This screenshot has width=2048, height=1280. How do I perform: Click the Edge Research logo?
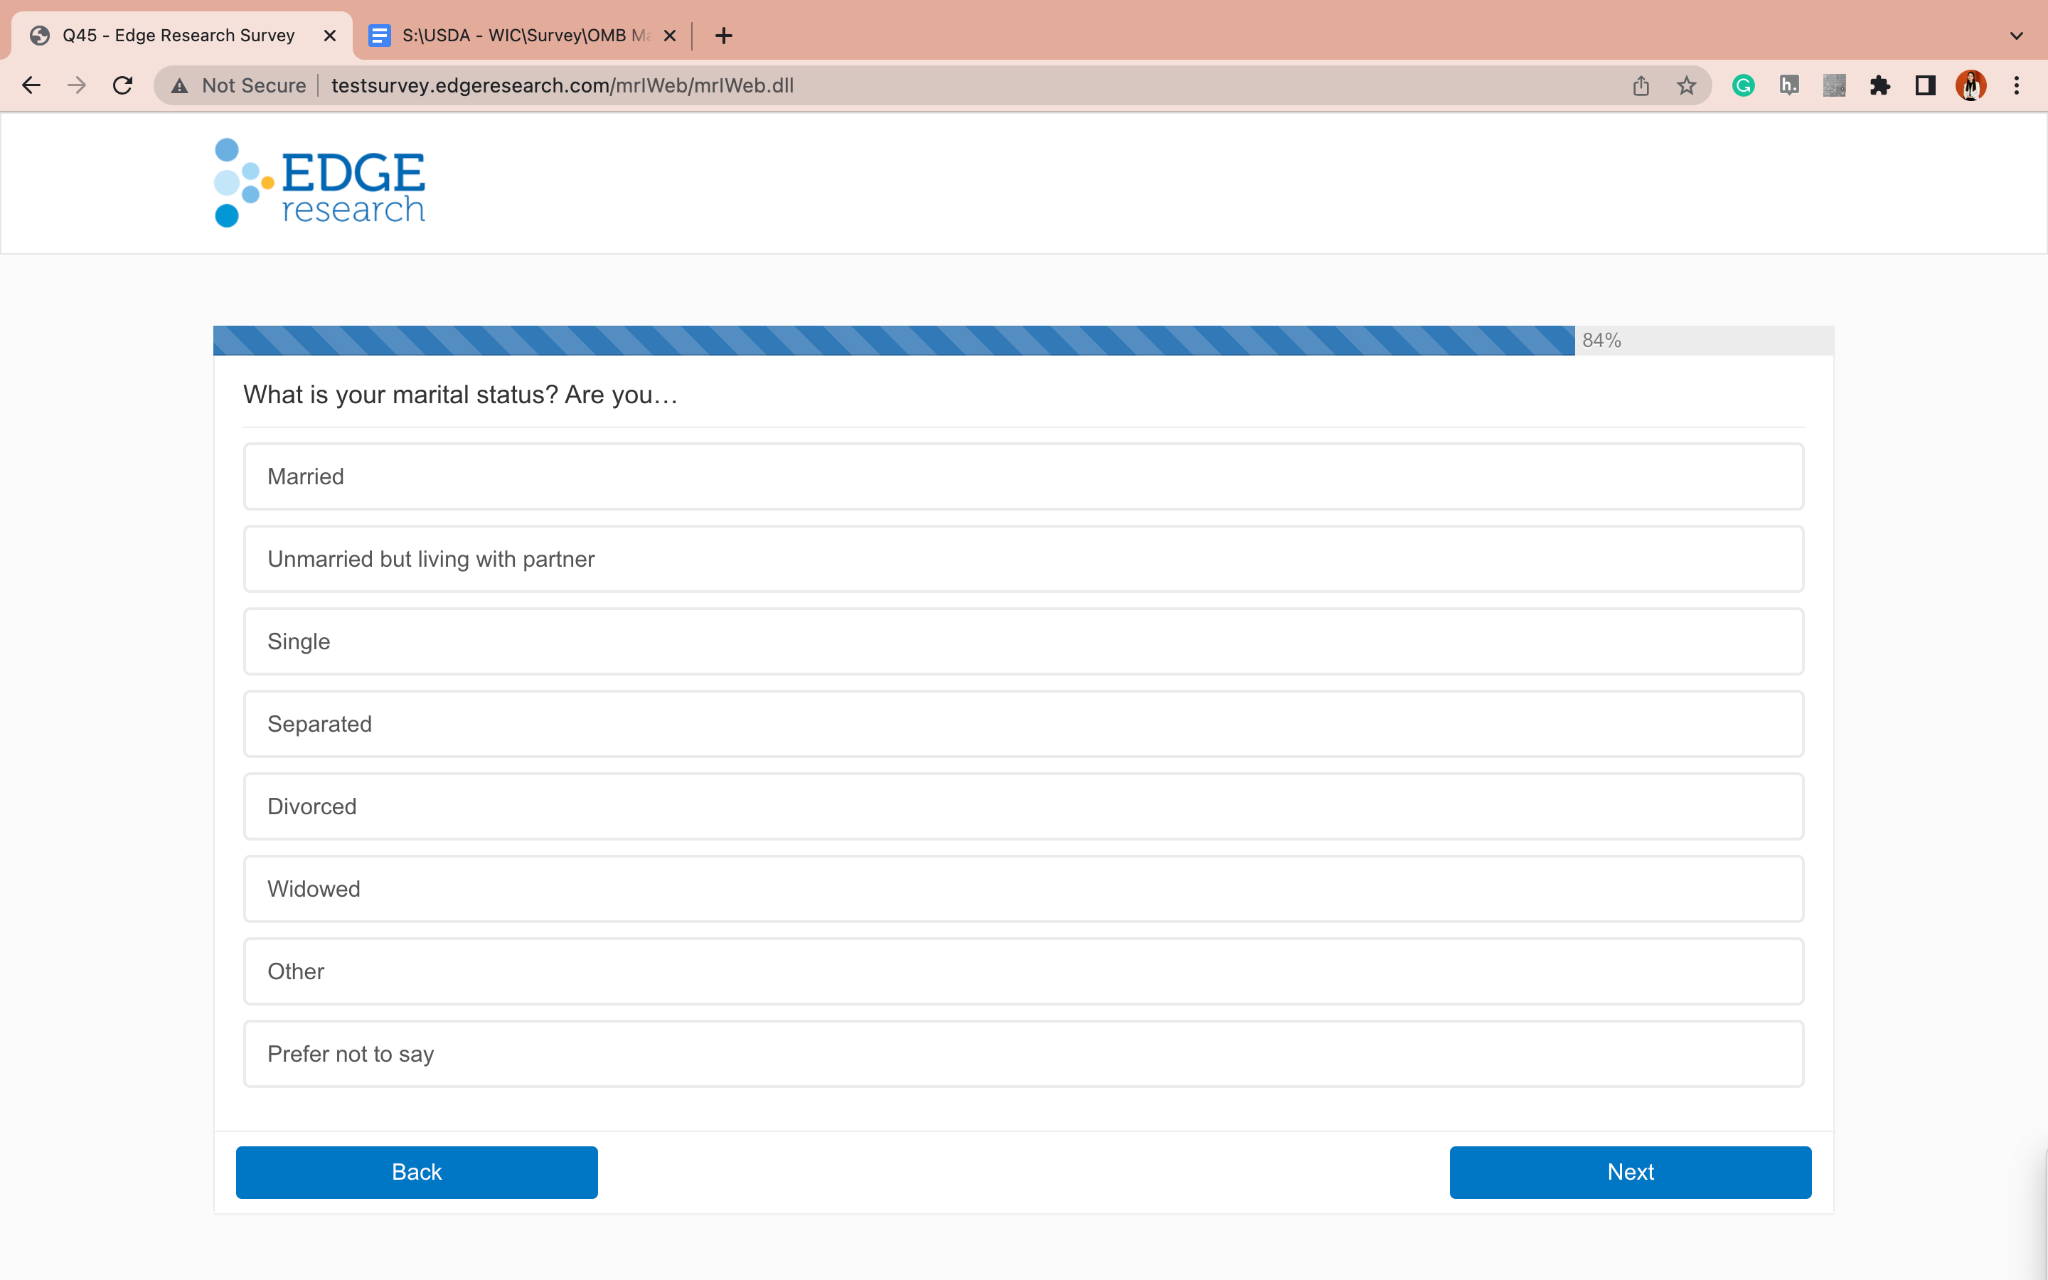tap(320, 183)
